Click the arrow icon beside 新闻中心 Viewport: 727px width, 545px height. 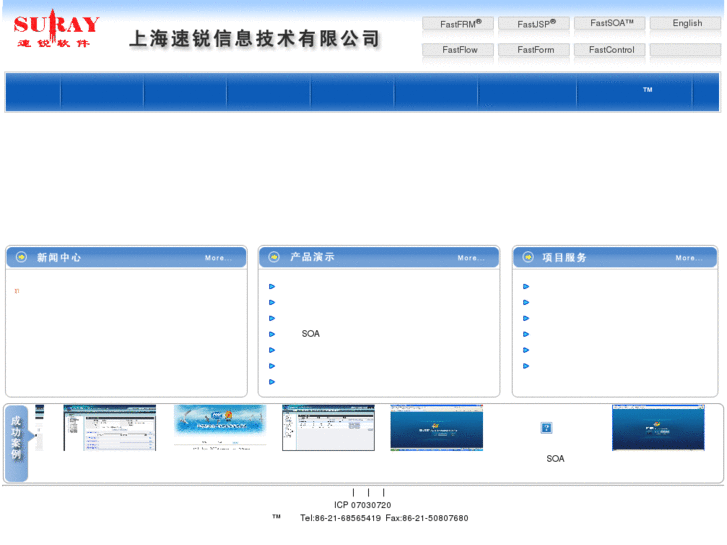[x=21, y=257]
